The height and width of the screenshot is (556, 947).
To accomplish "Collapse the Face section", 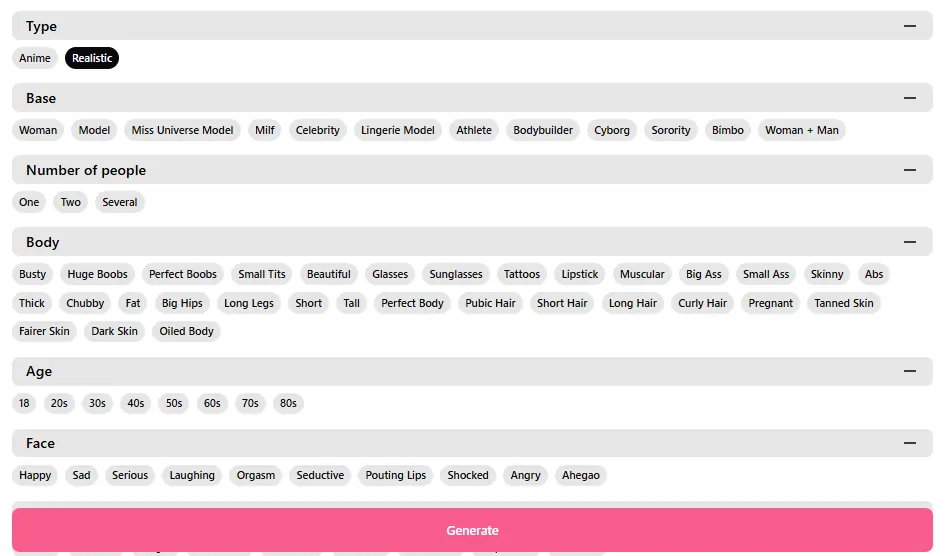I will click(x=909, y=443).
